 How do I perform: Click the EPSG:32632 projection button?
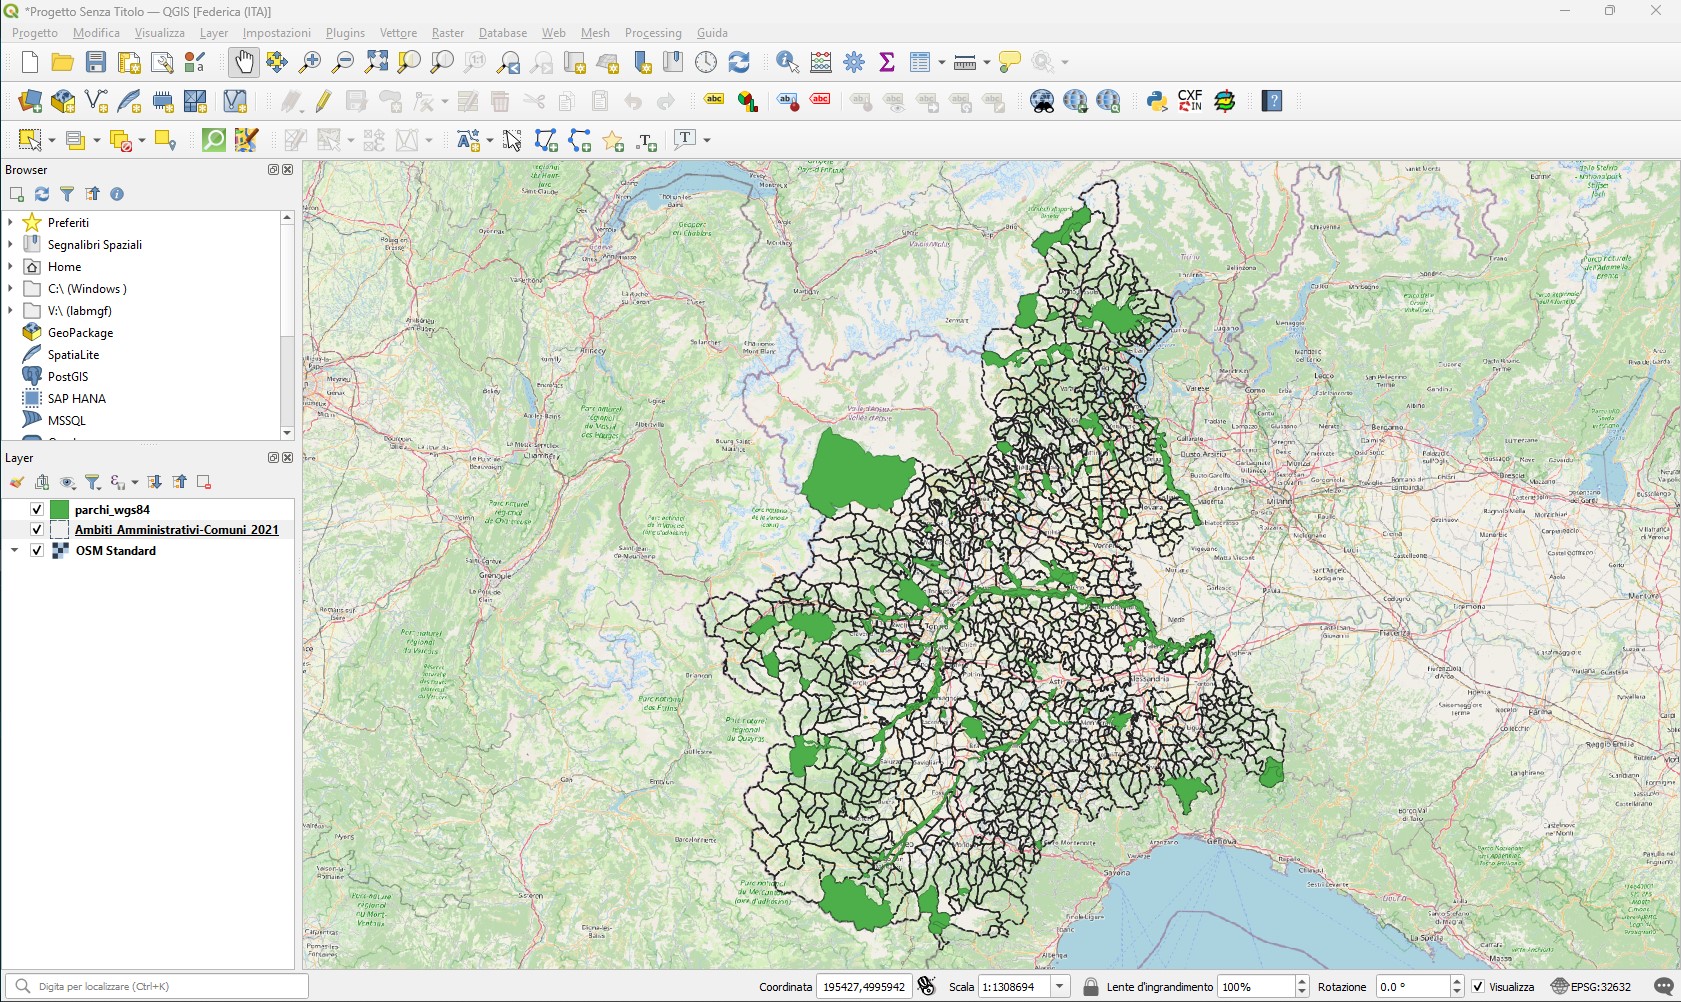(x=1591, y=987)
